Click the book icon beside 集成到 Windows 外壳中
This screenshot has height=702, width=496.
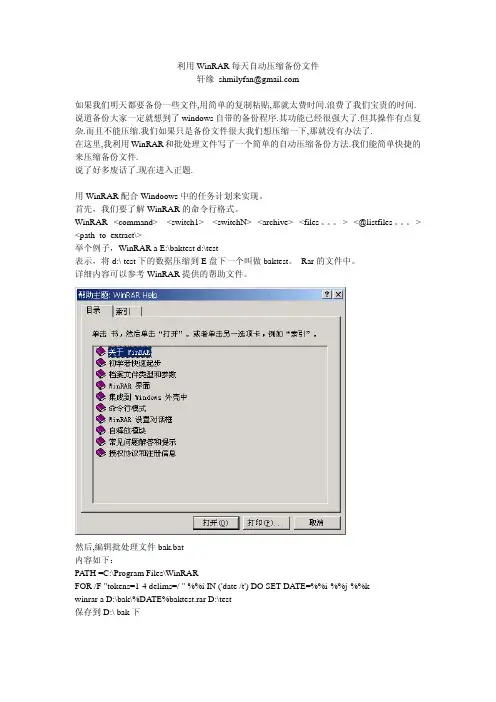point(101,397)
